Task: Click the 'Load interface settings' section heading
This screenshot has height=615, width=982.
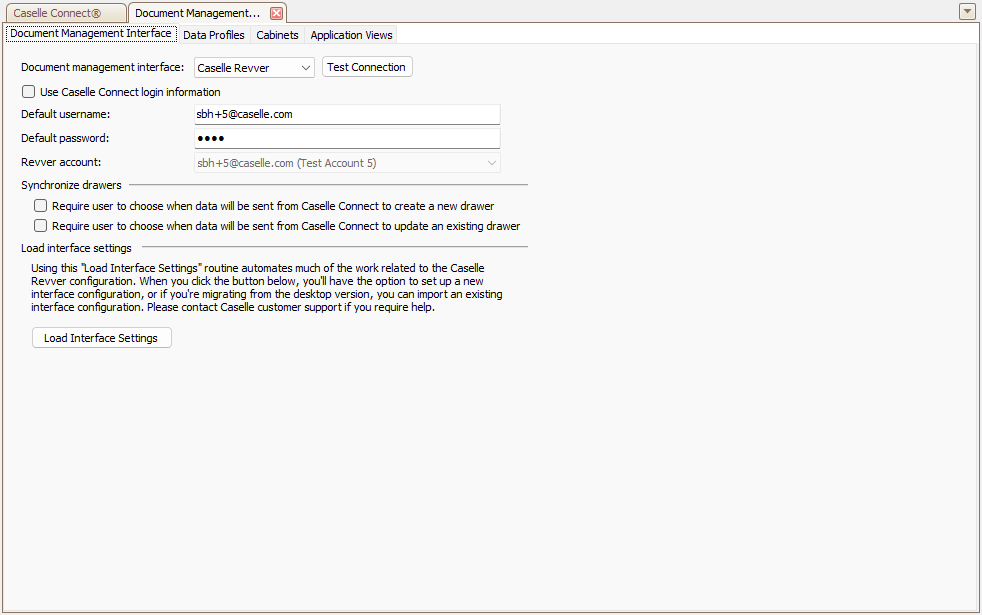Action: coord(76,248)
